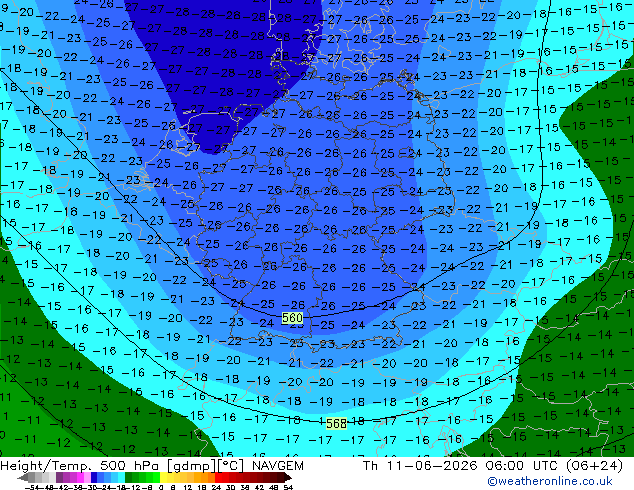Click the [gdmp] unit label
Viewport: 634px width, 490px height.
(x=190, y=466)
